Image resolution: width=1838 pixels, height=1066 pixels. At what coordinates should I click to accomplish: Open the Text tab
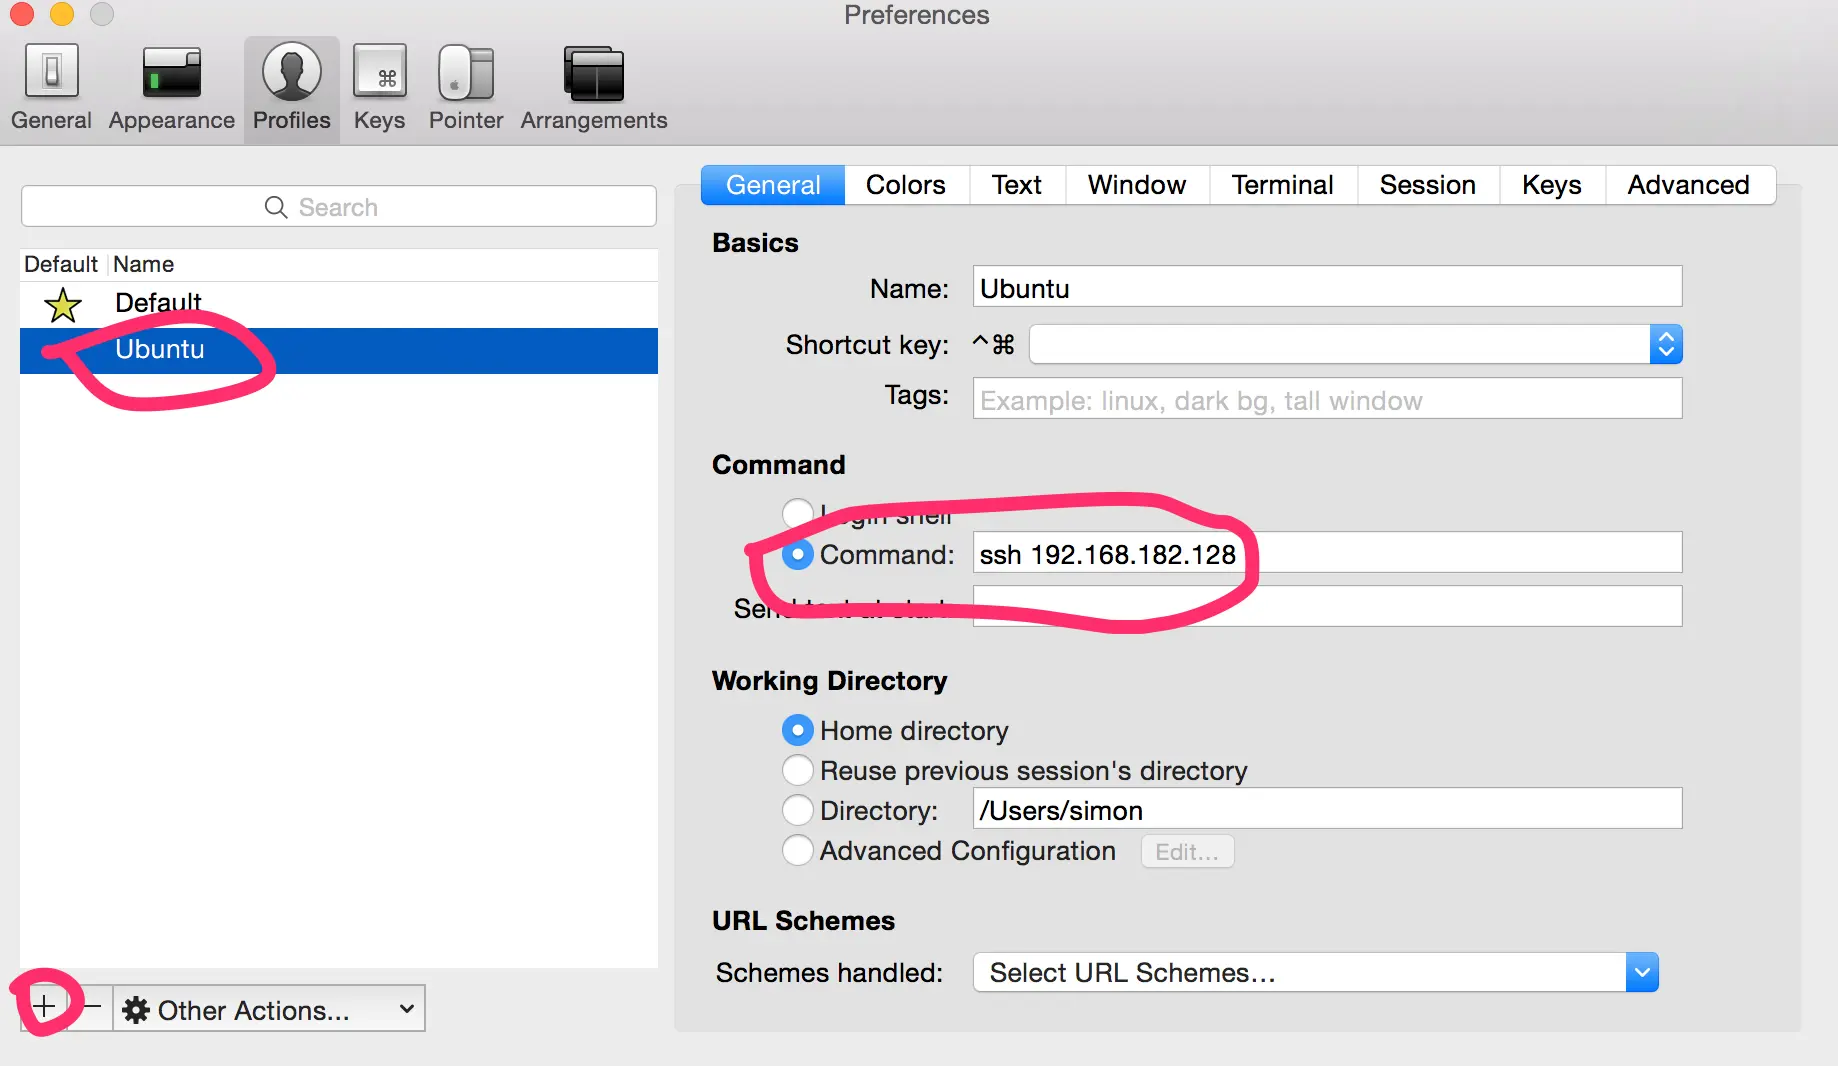[1017, 185]
